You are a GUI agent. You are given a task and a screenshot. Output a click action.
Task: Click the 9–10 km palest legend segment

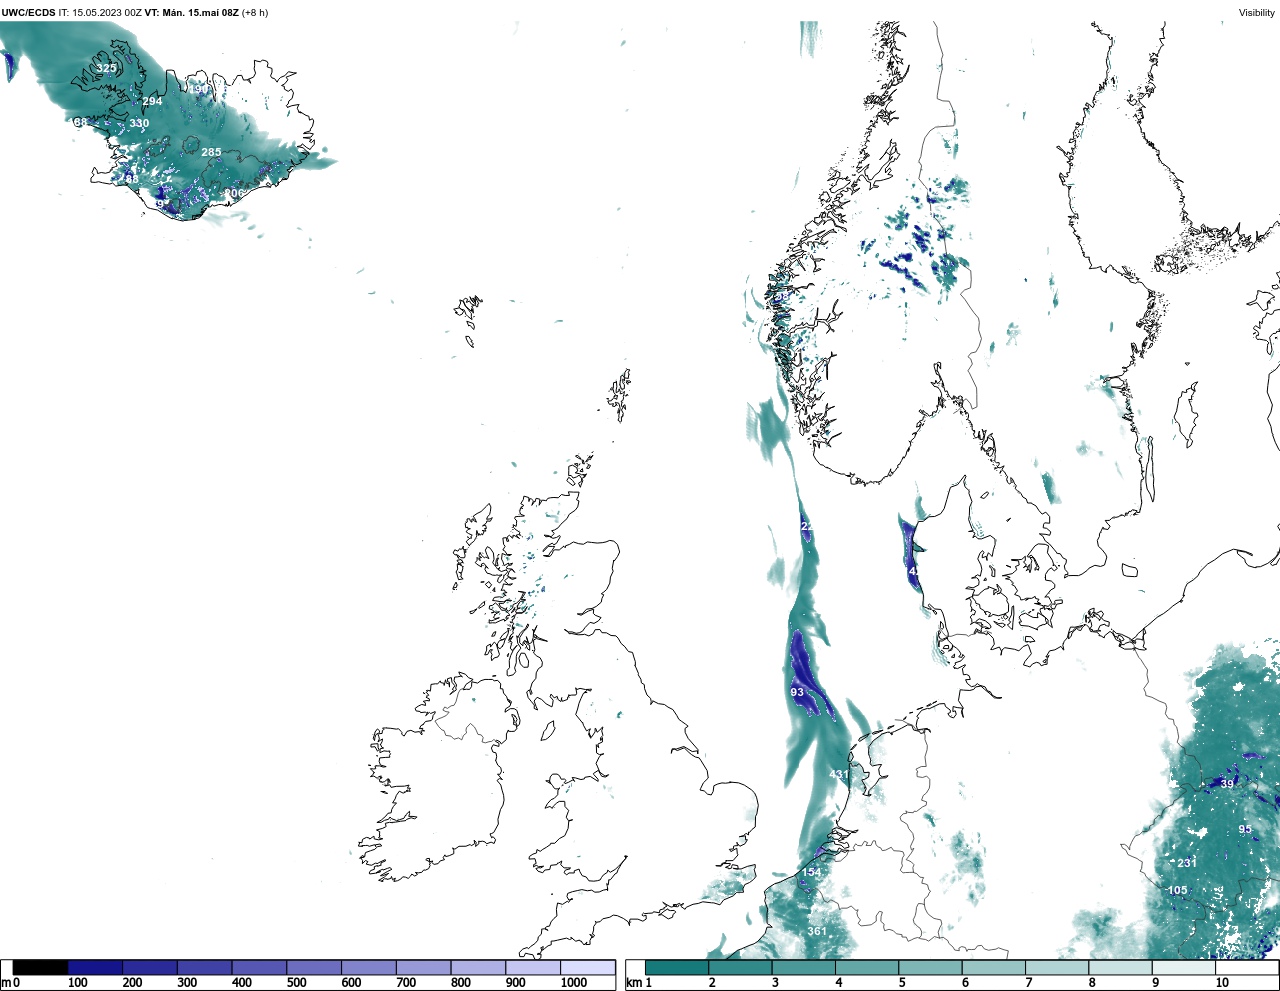[1184, 967]
